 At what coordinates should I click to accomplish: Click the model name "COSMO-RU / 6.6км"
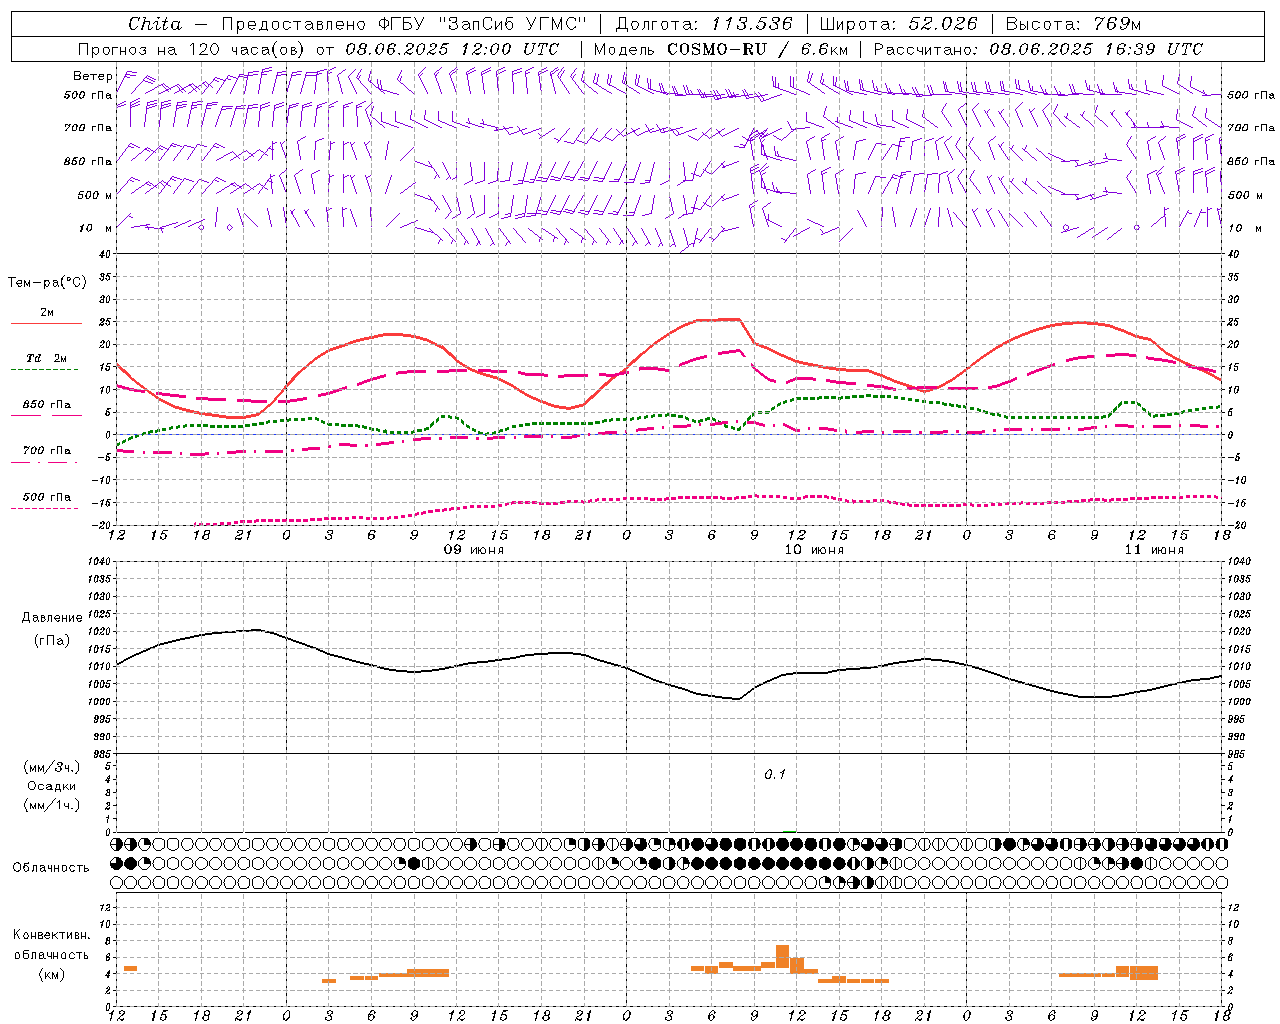(x=758, y=49)
